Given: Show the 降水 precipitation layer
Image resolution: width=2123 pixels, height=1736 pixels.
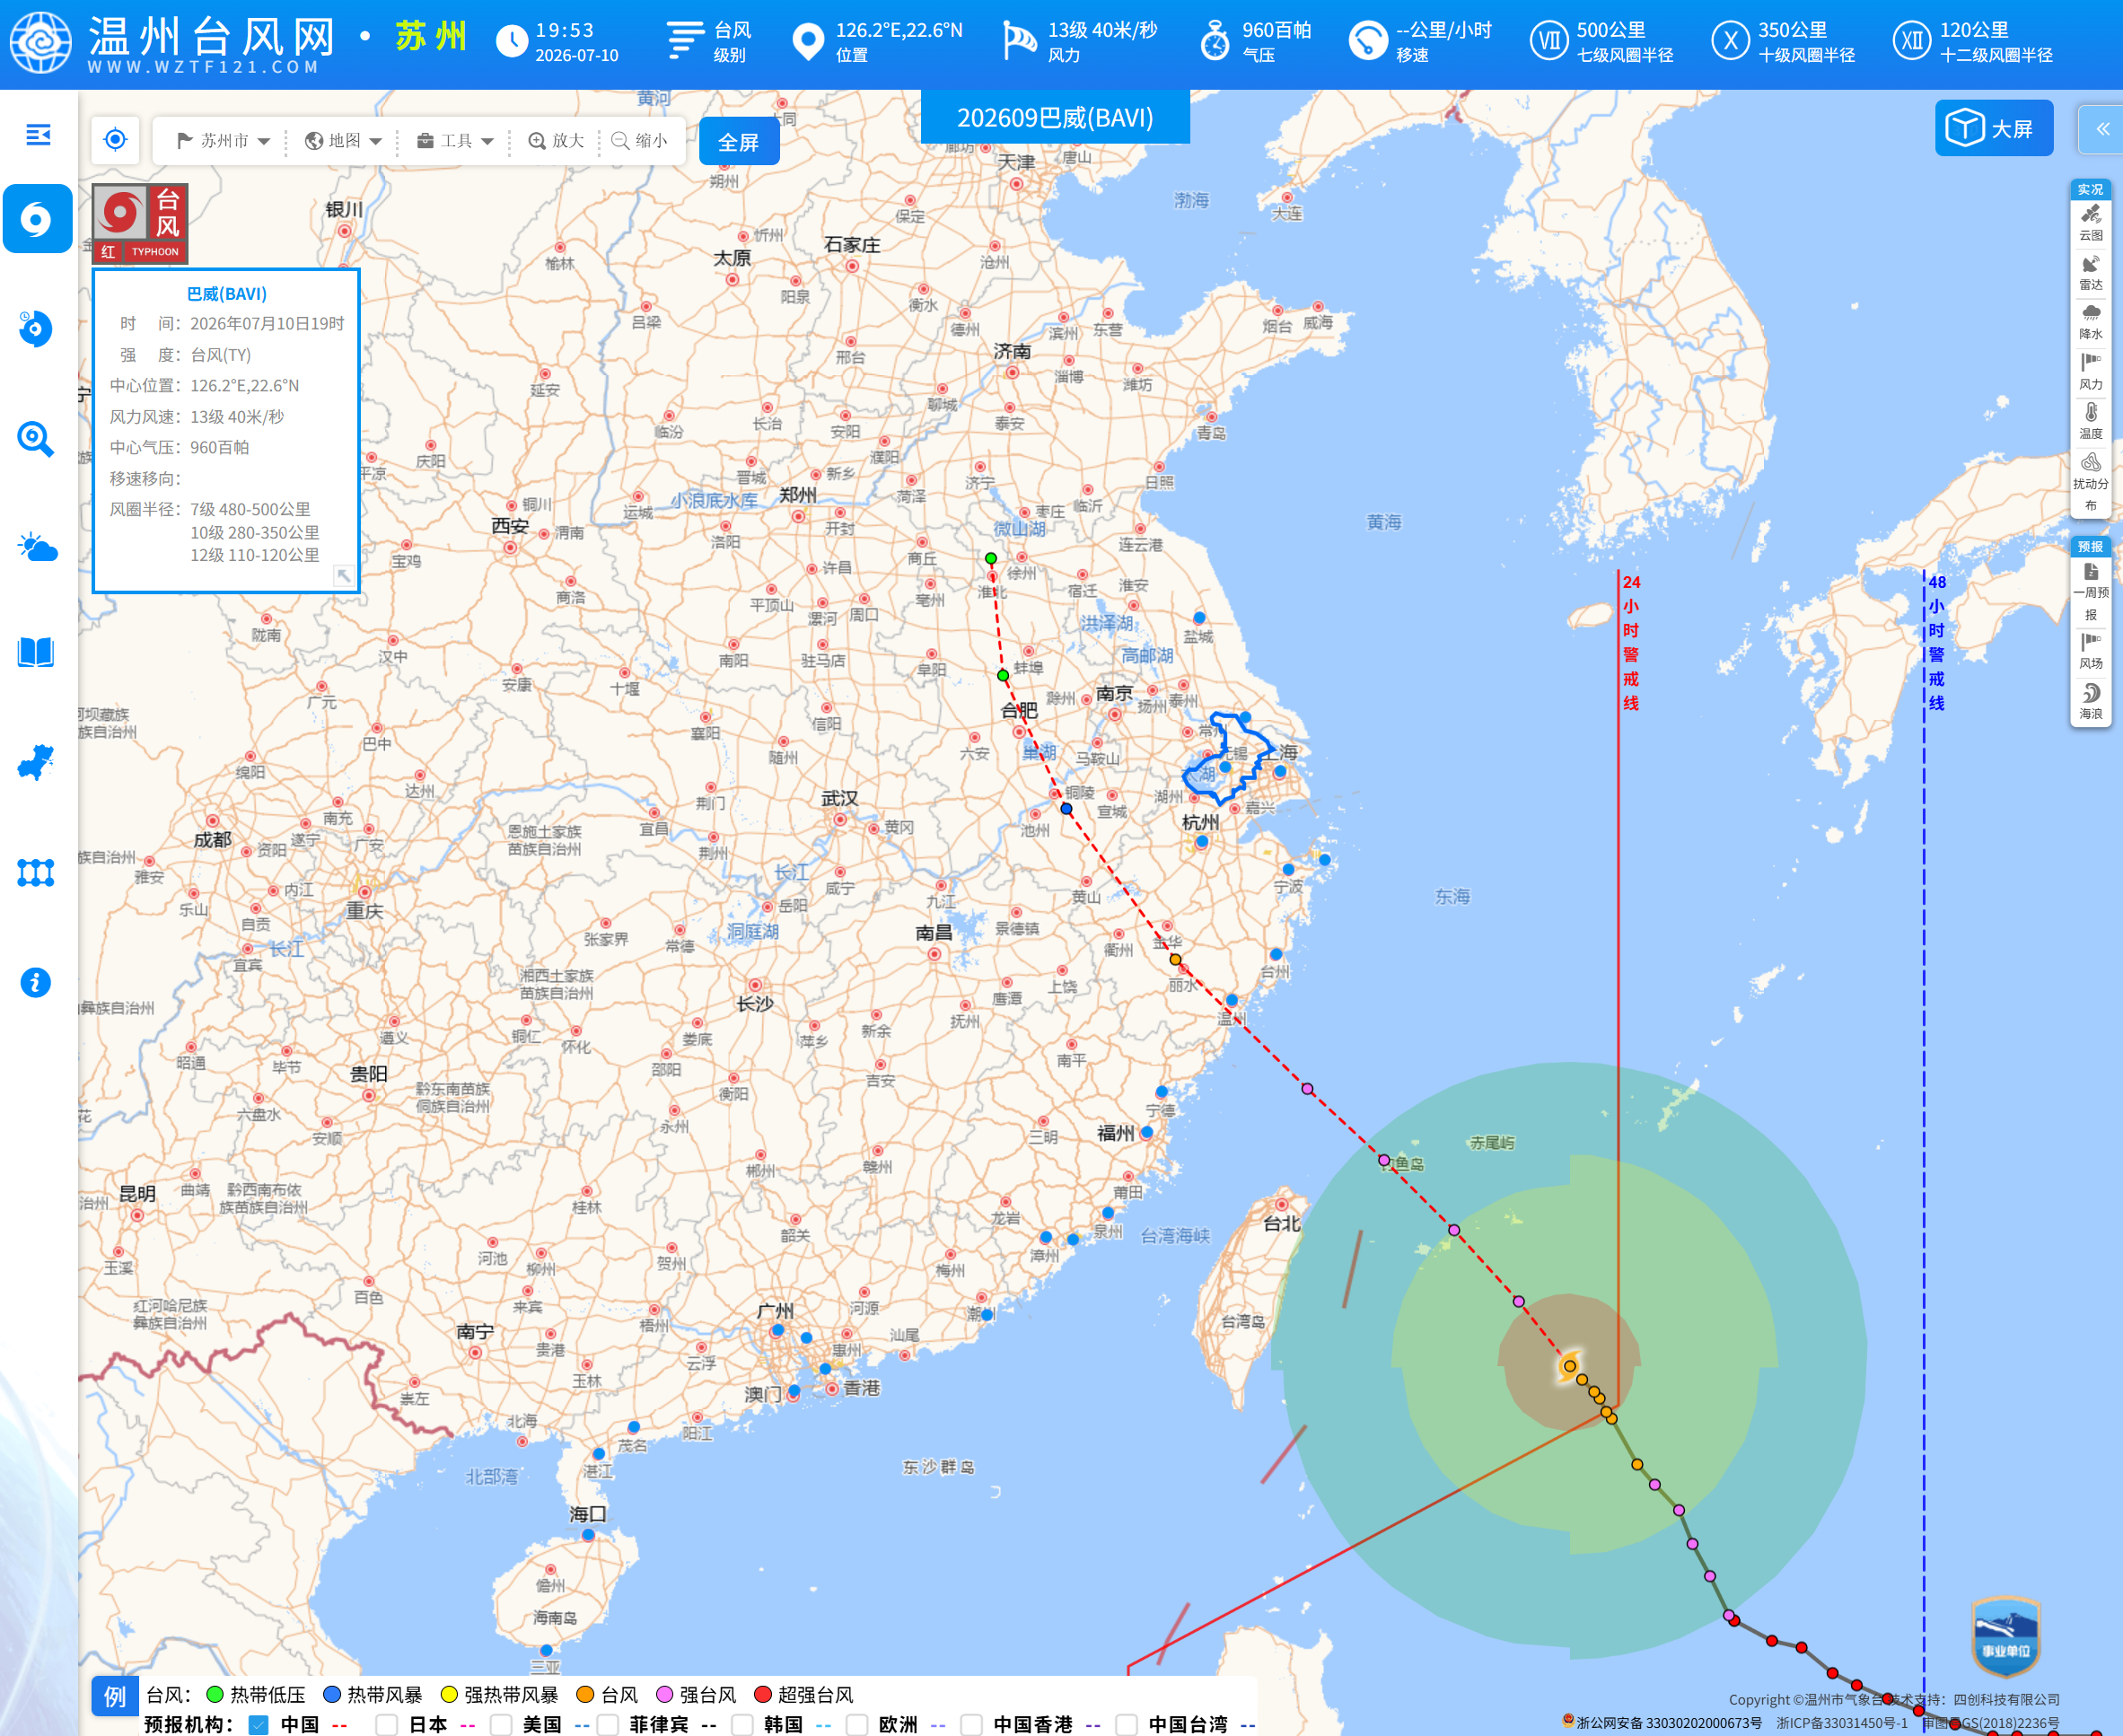Looking at the screenshot, I should (2090, 322).
